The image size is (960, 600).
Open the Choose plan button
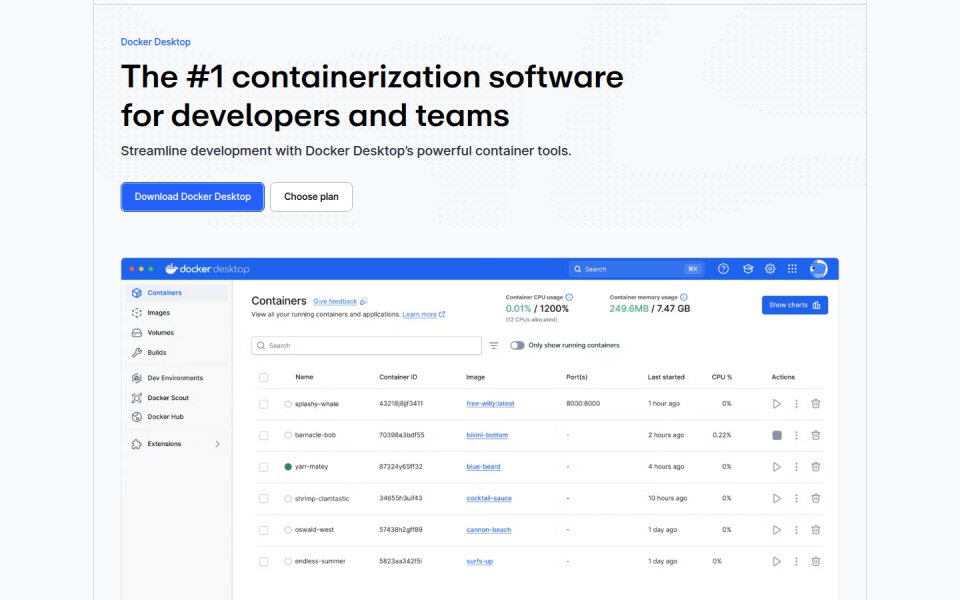click(311, 197)
